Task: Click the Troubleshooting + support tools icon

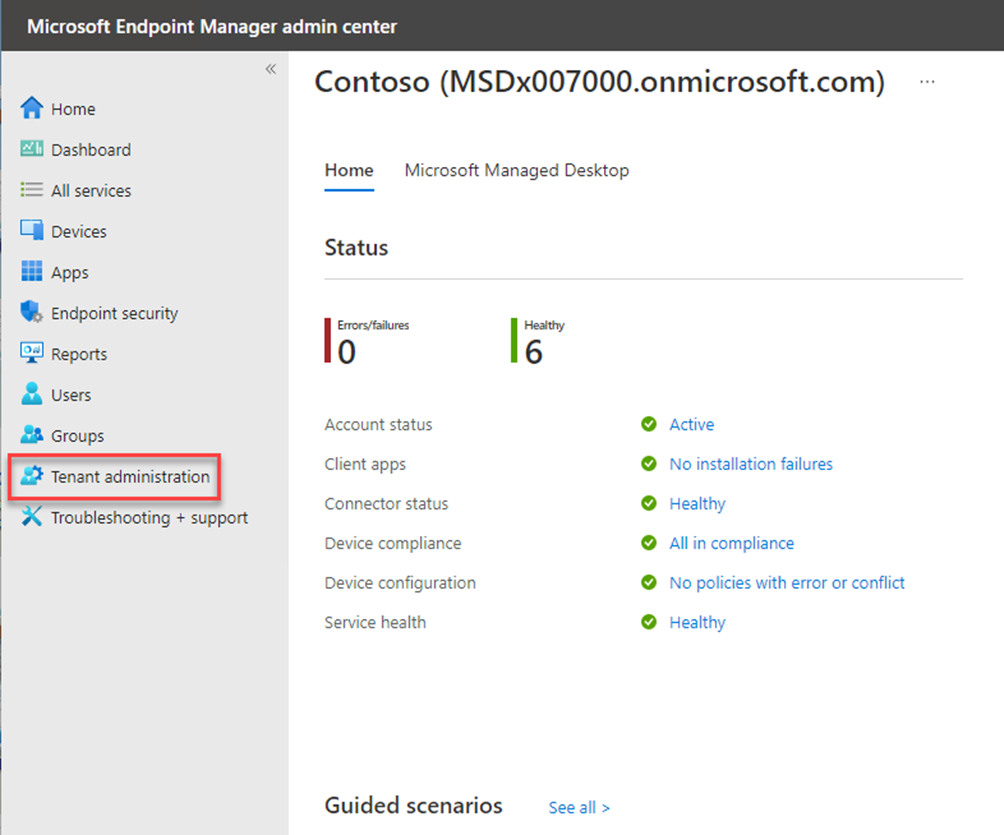Action: (31, 516)
